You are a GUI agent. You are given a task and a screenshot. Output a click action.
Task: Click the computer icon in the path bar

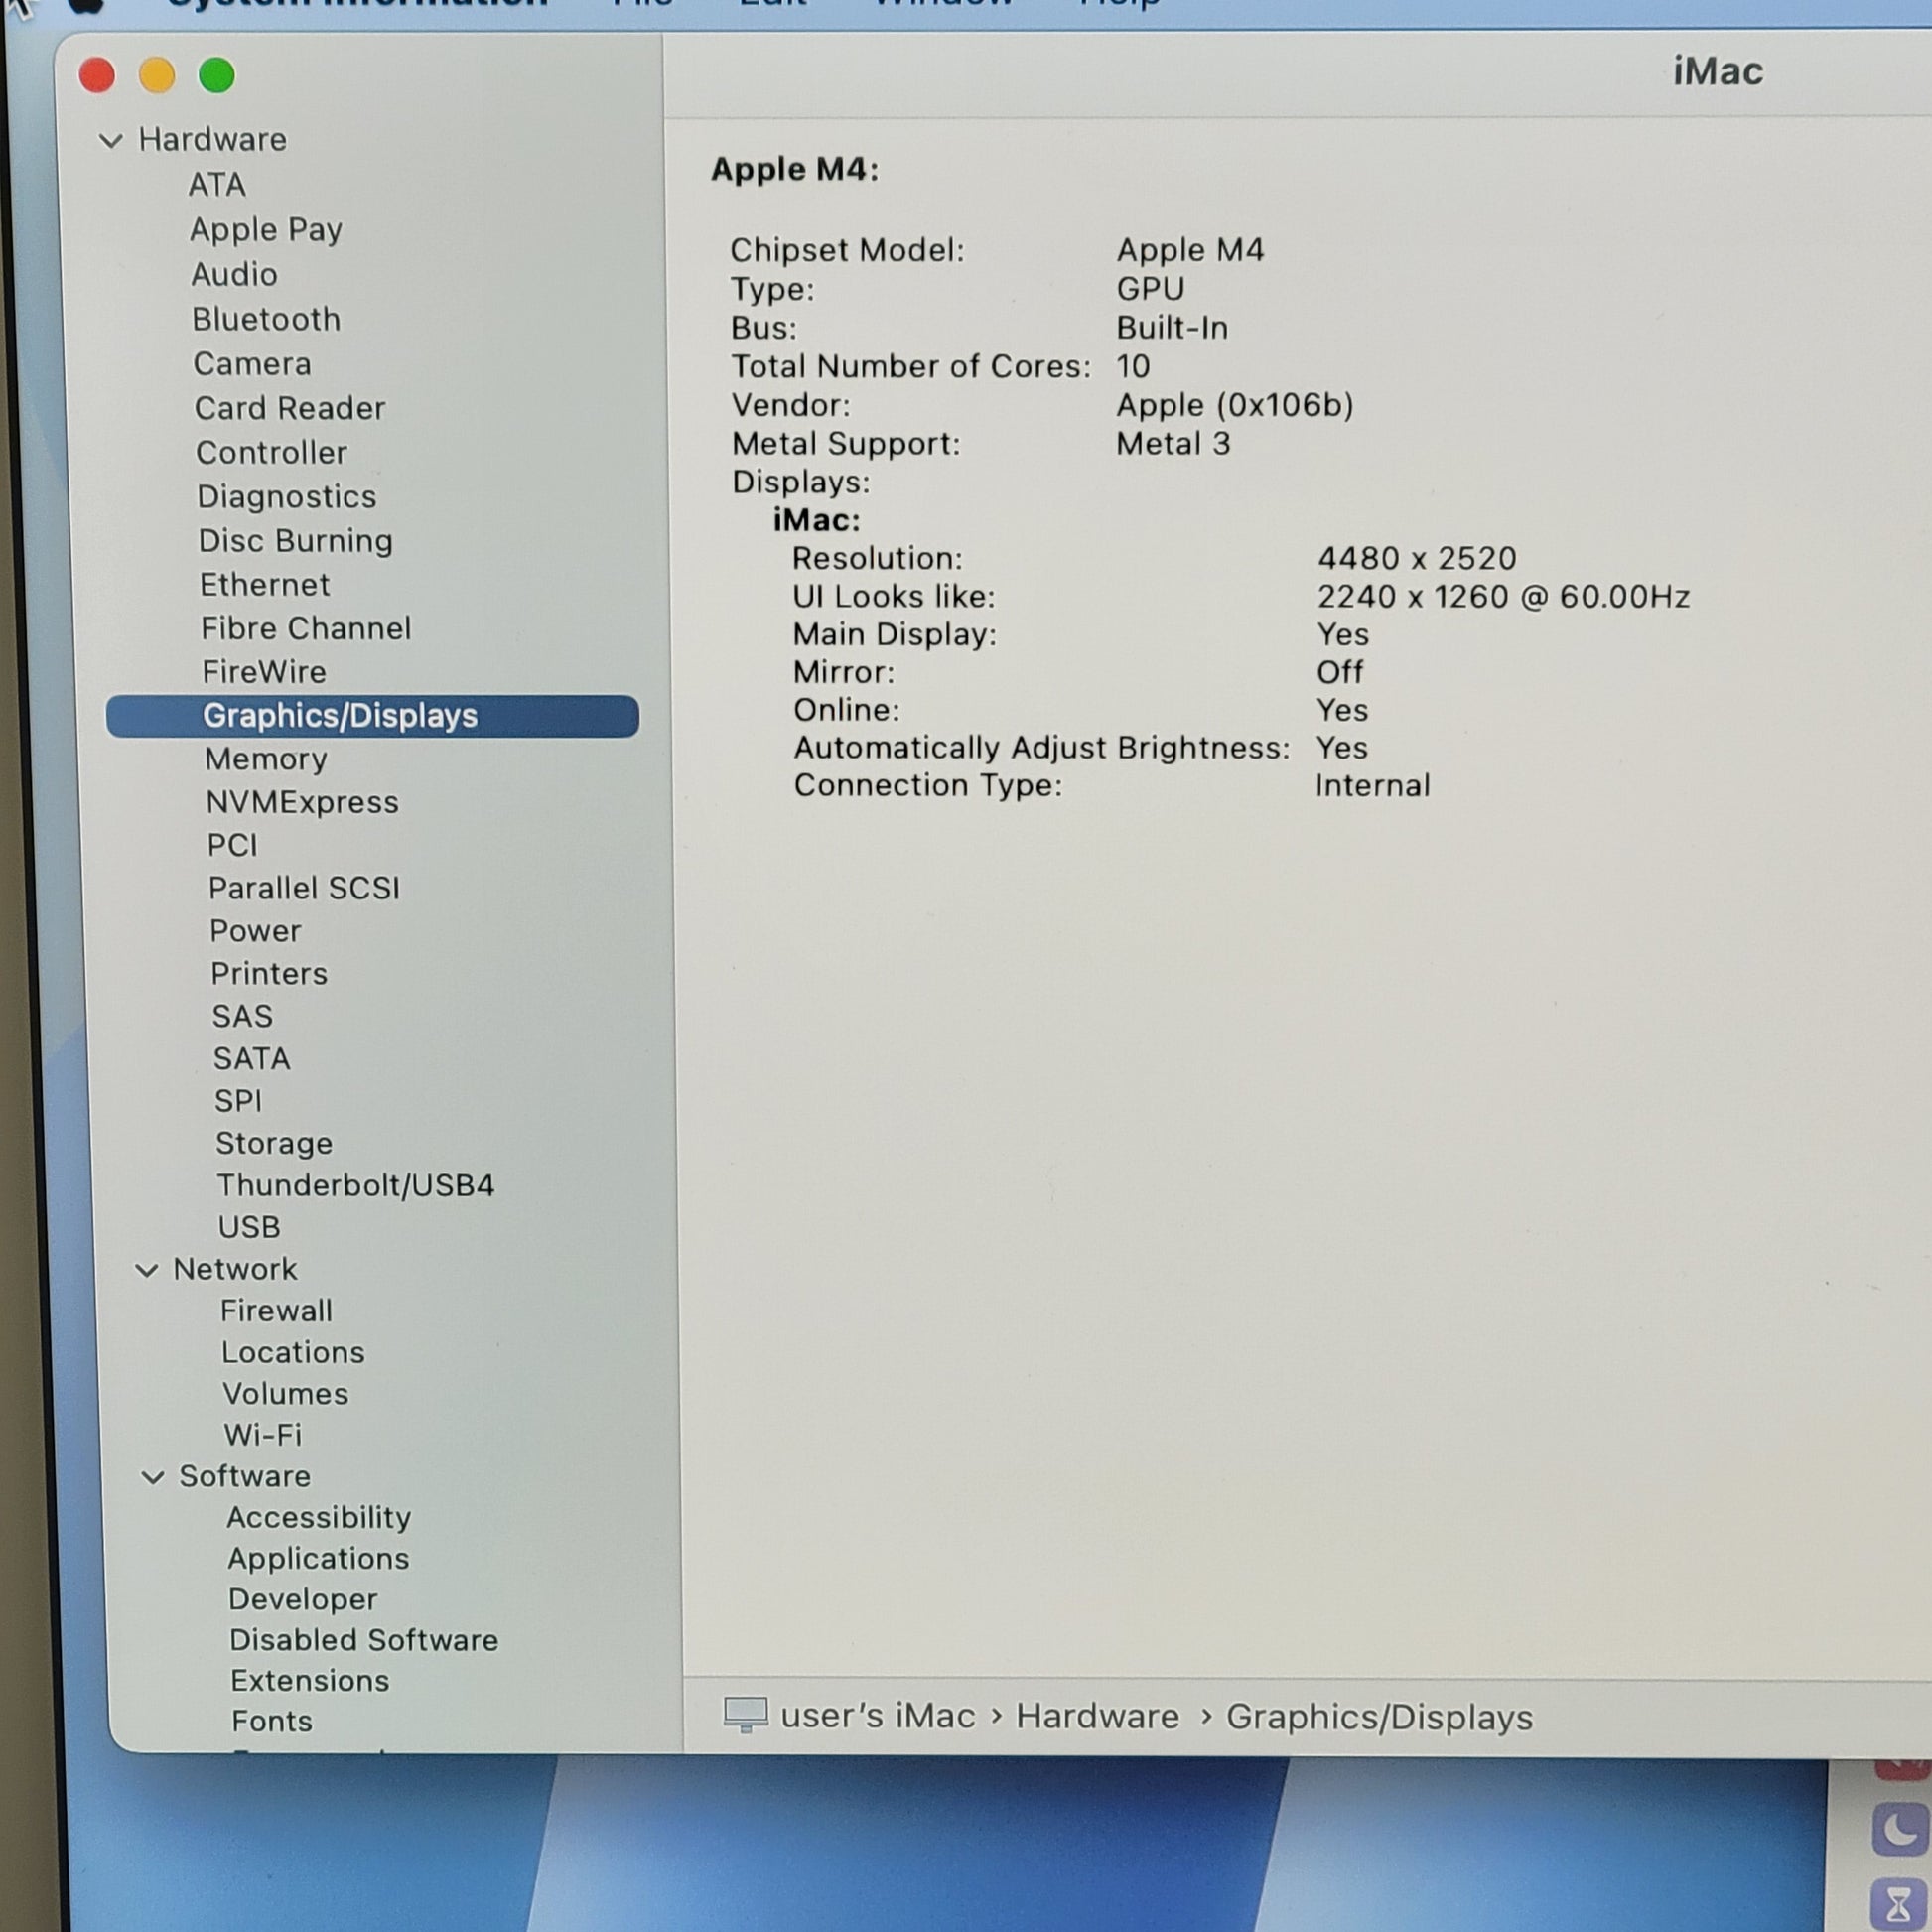[745, 1714]
